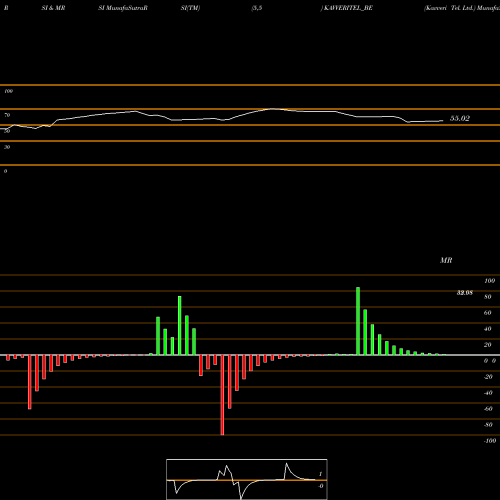The image size is (500, 500).
Task: Click the RSI value label 55.02
Action: (x=460, y=118)
